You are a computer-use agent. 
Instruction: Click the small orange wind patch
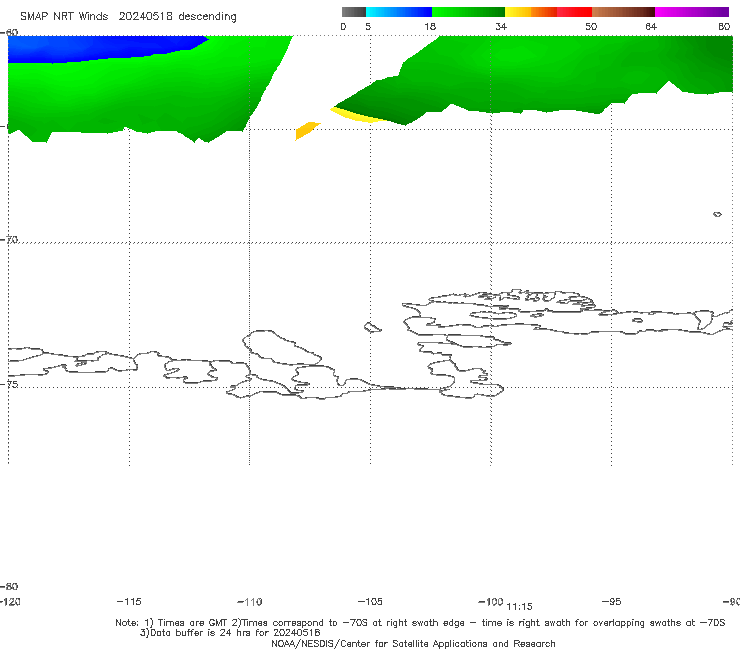pyautogui.click(x=307, y=130)
